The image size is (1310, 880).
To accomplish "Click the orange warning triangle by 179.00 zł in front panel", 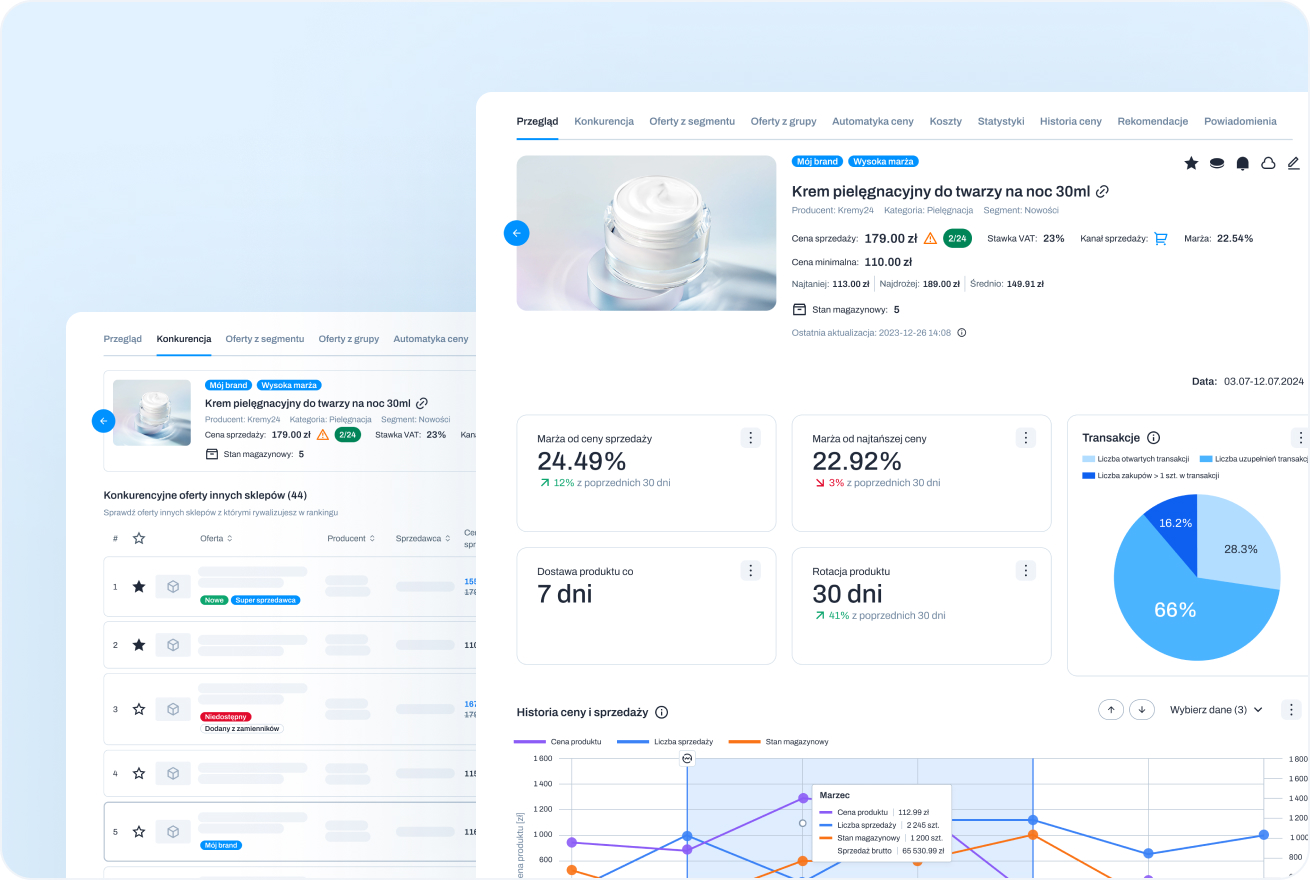I will pyautogui.click(x=930, y=238).
